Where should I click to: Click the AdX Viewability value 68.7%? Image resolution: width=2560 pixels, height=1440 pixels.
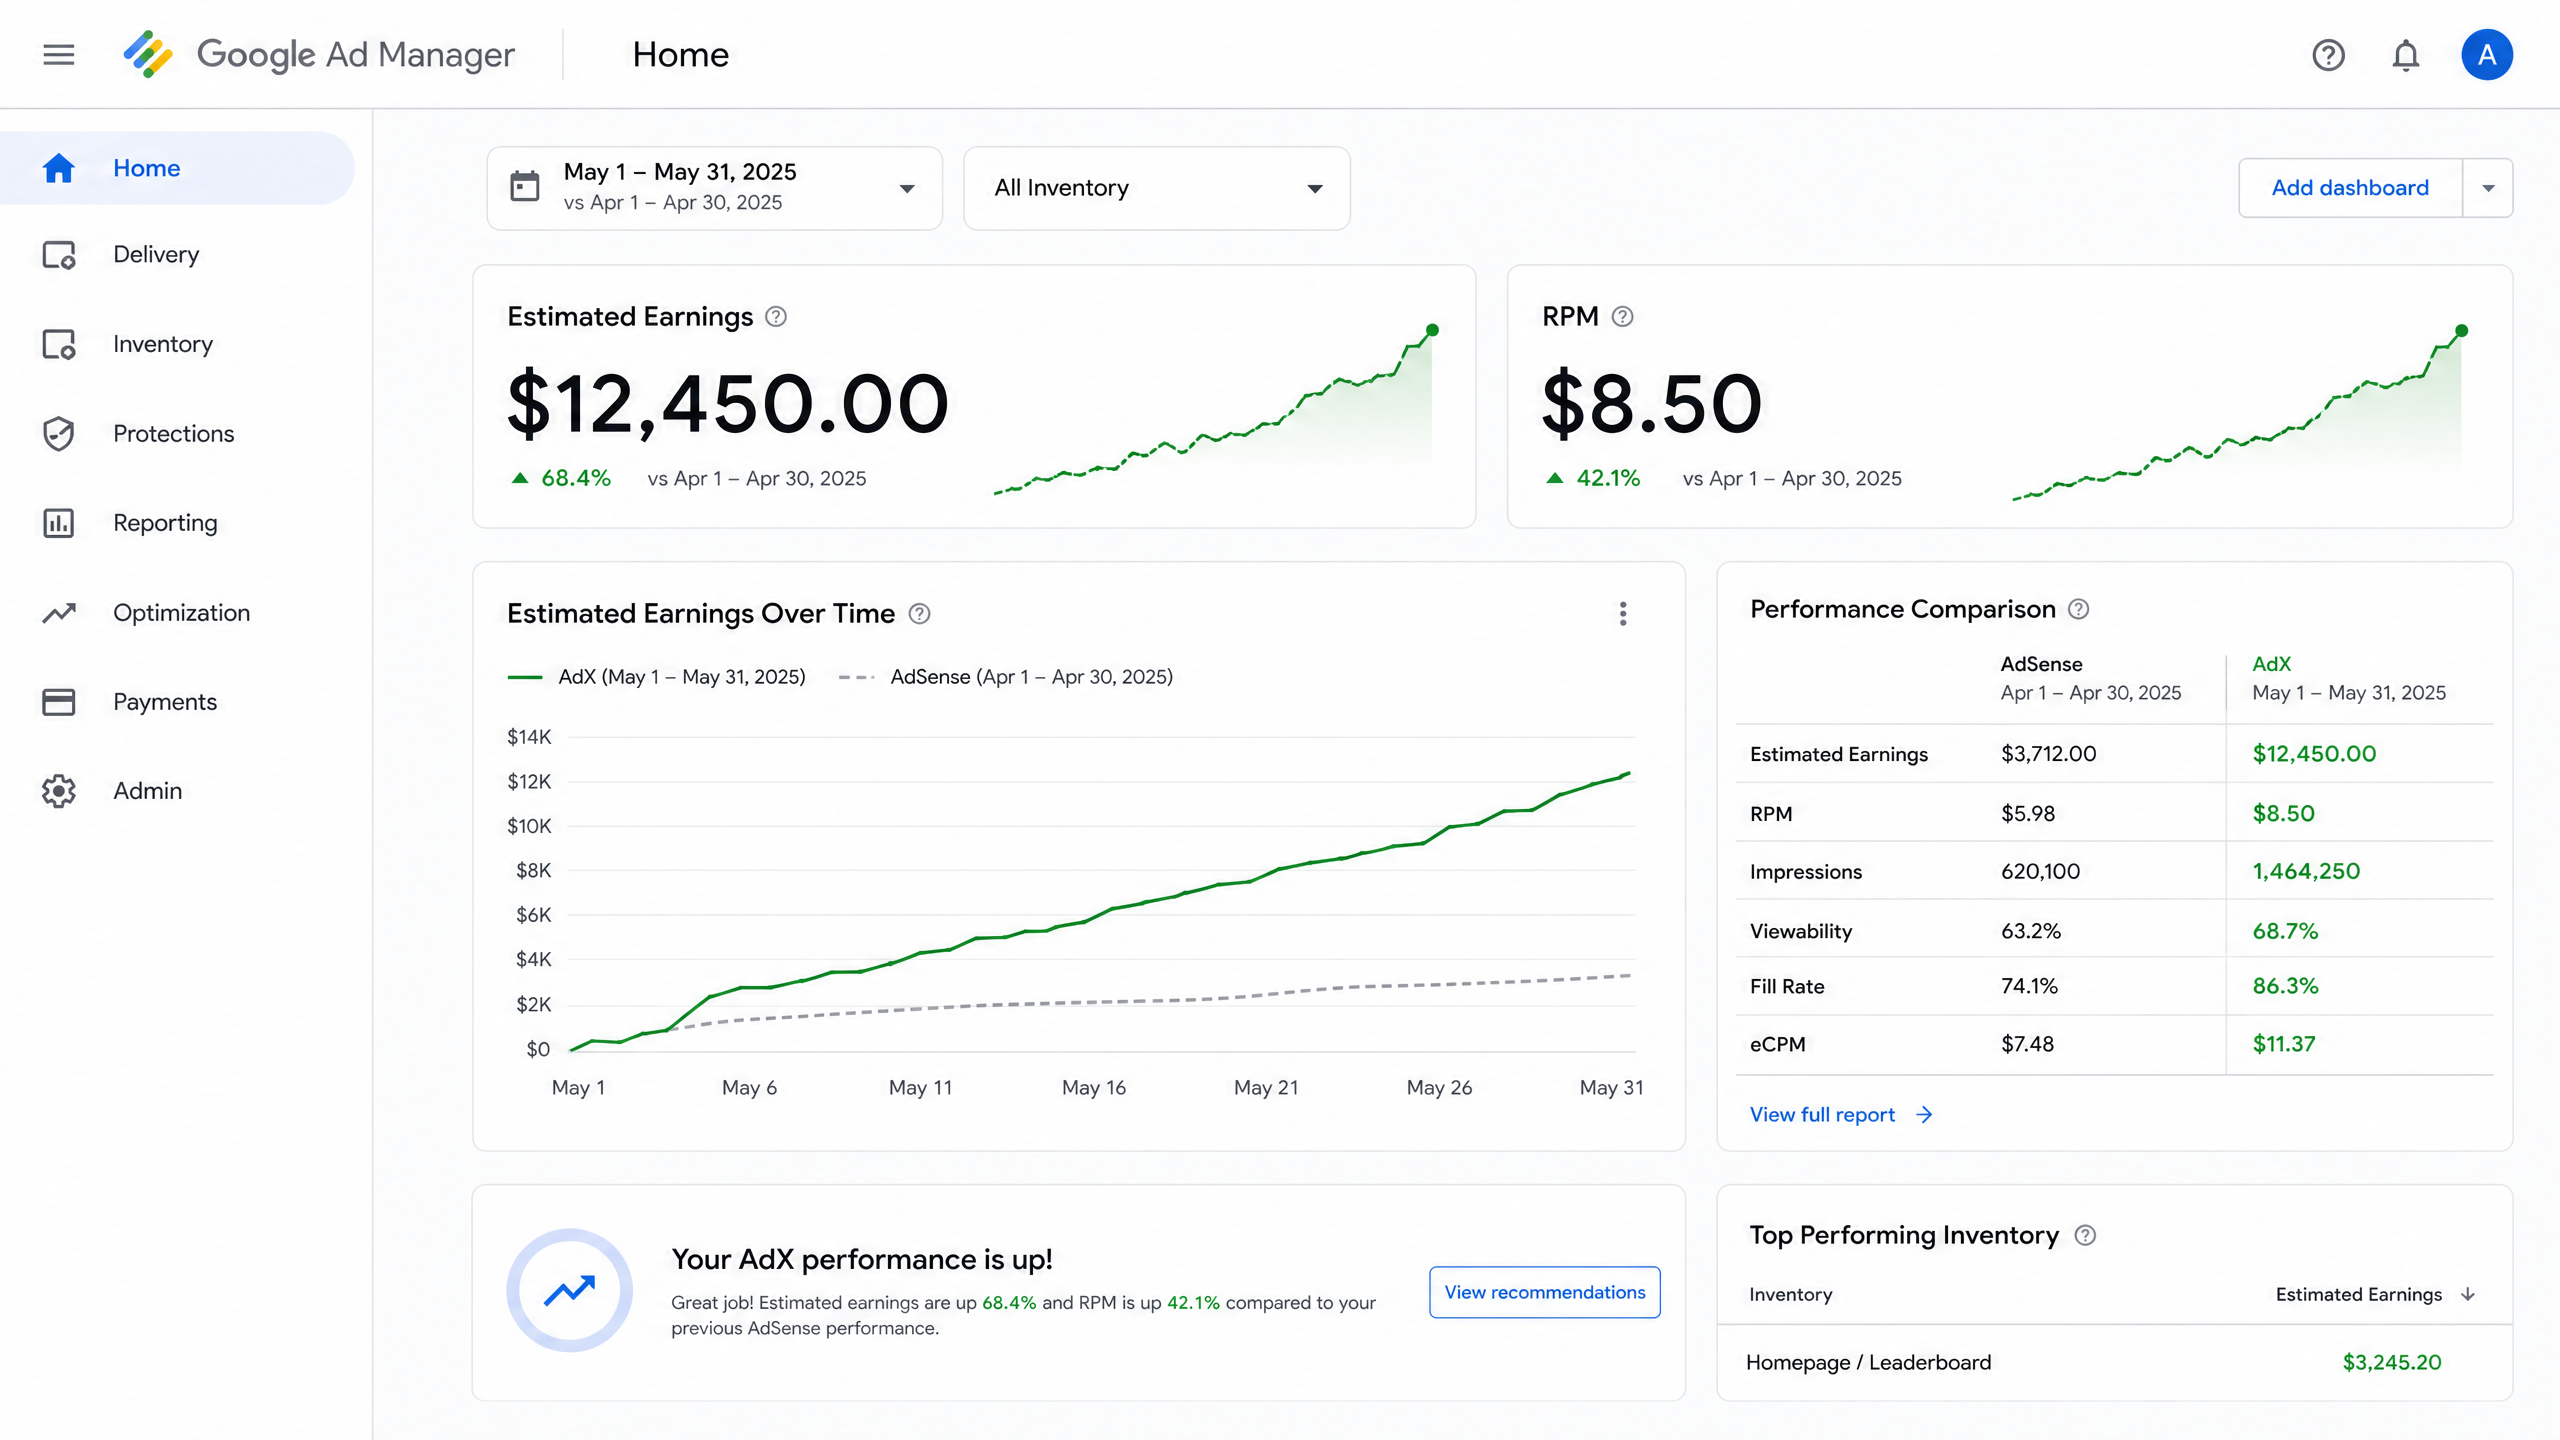point(2285,931)
